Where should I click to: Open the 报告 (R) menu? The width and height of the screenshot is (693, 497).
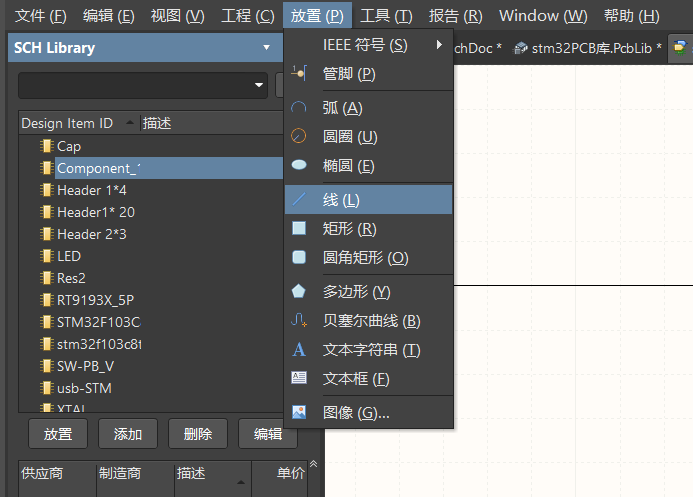point(456,16)
